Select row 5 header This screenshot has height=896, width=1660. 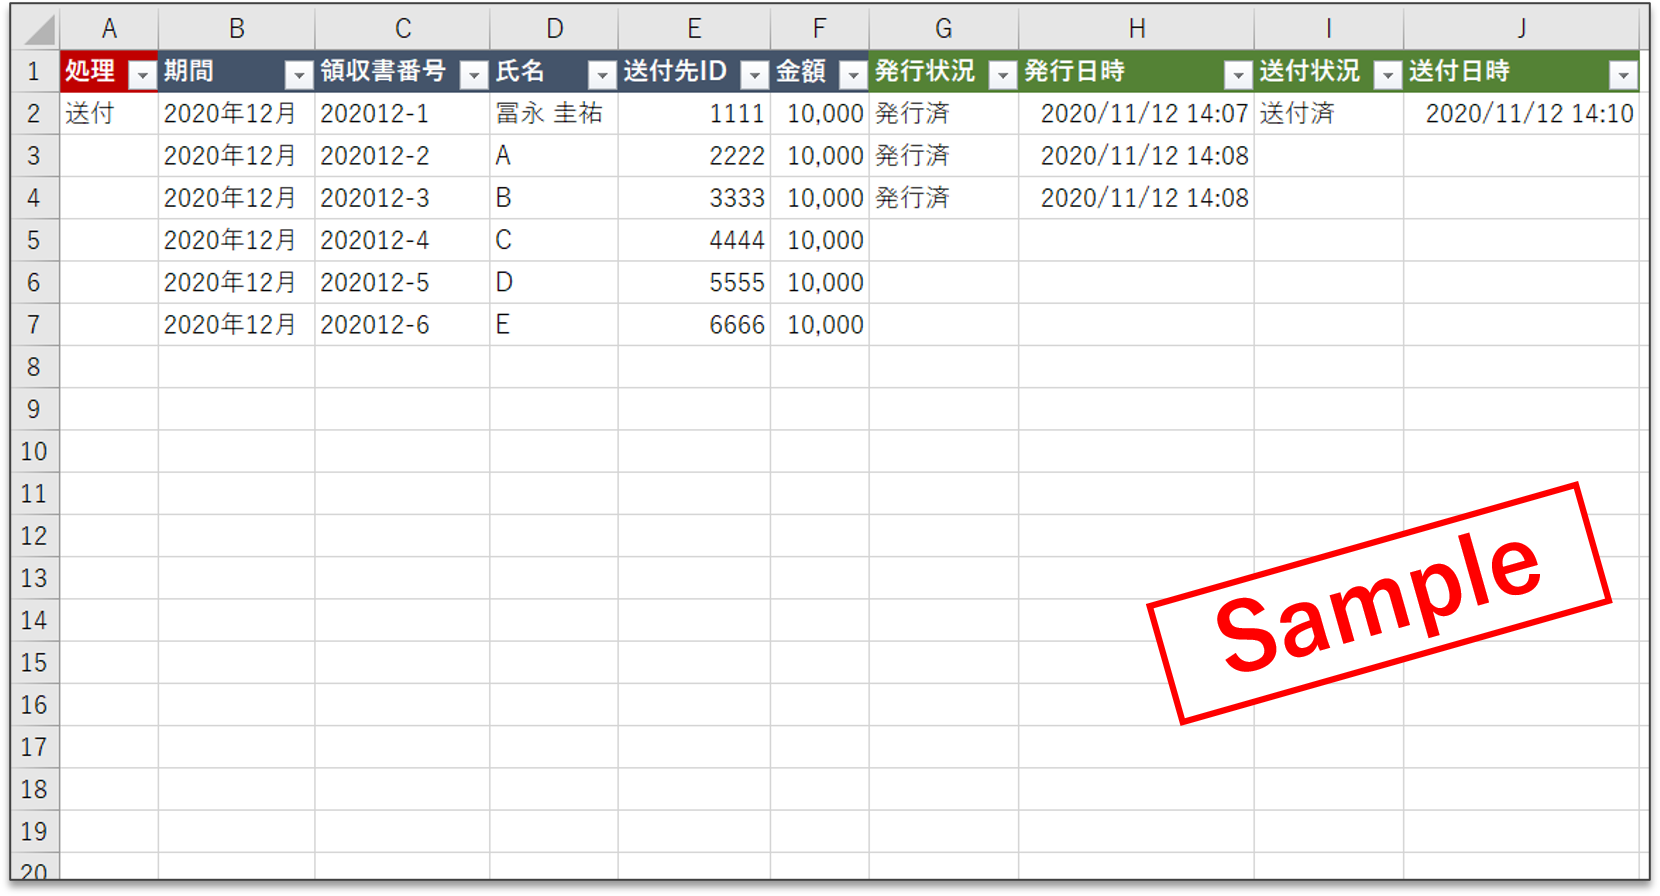click(34, 241)
